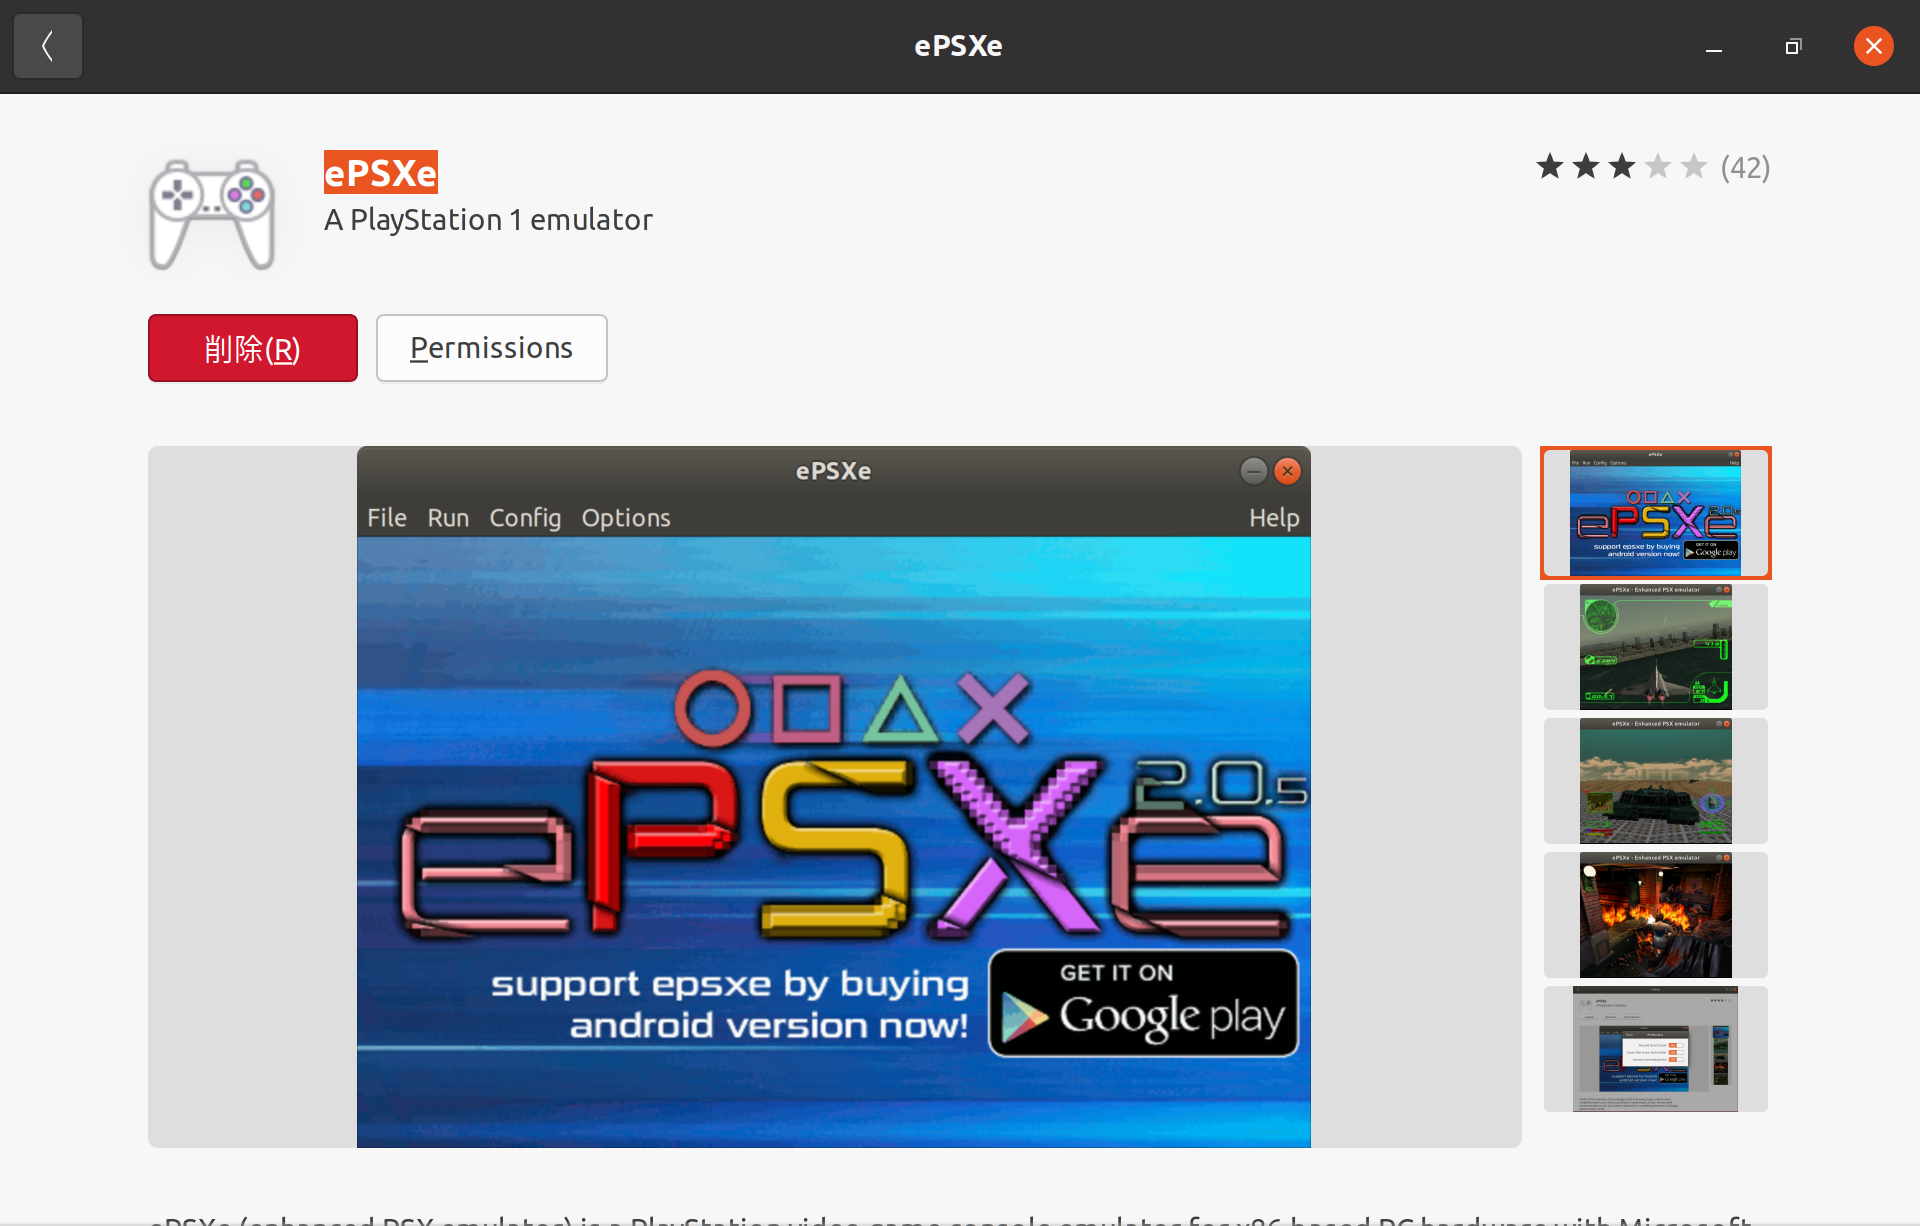The image size is (1920, 1226).
Task: Close the ePSXe software window
Action: click(1874, 46)
